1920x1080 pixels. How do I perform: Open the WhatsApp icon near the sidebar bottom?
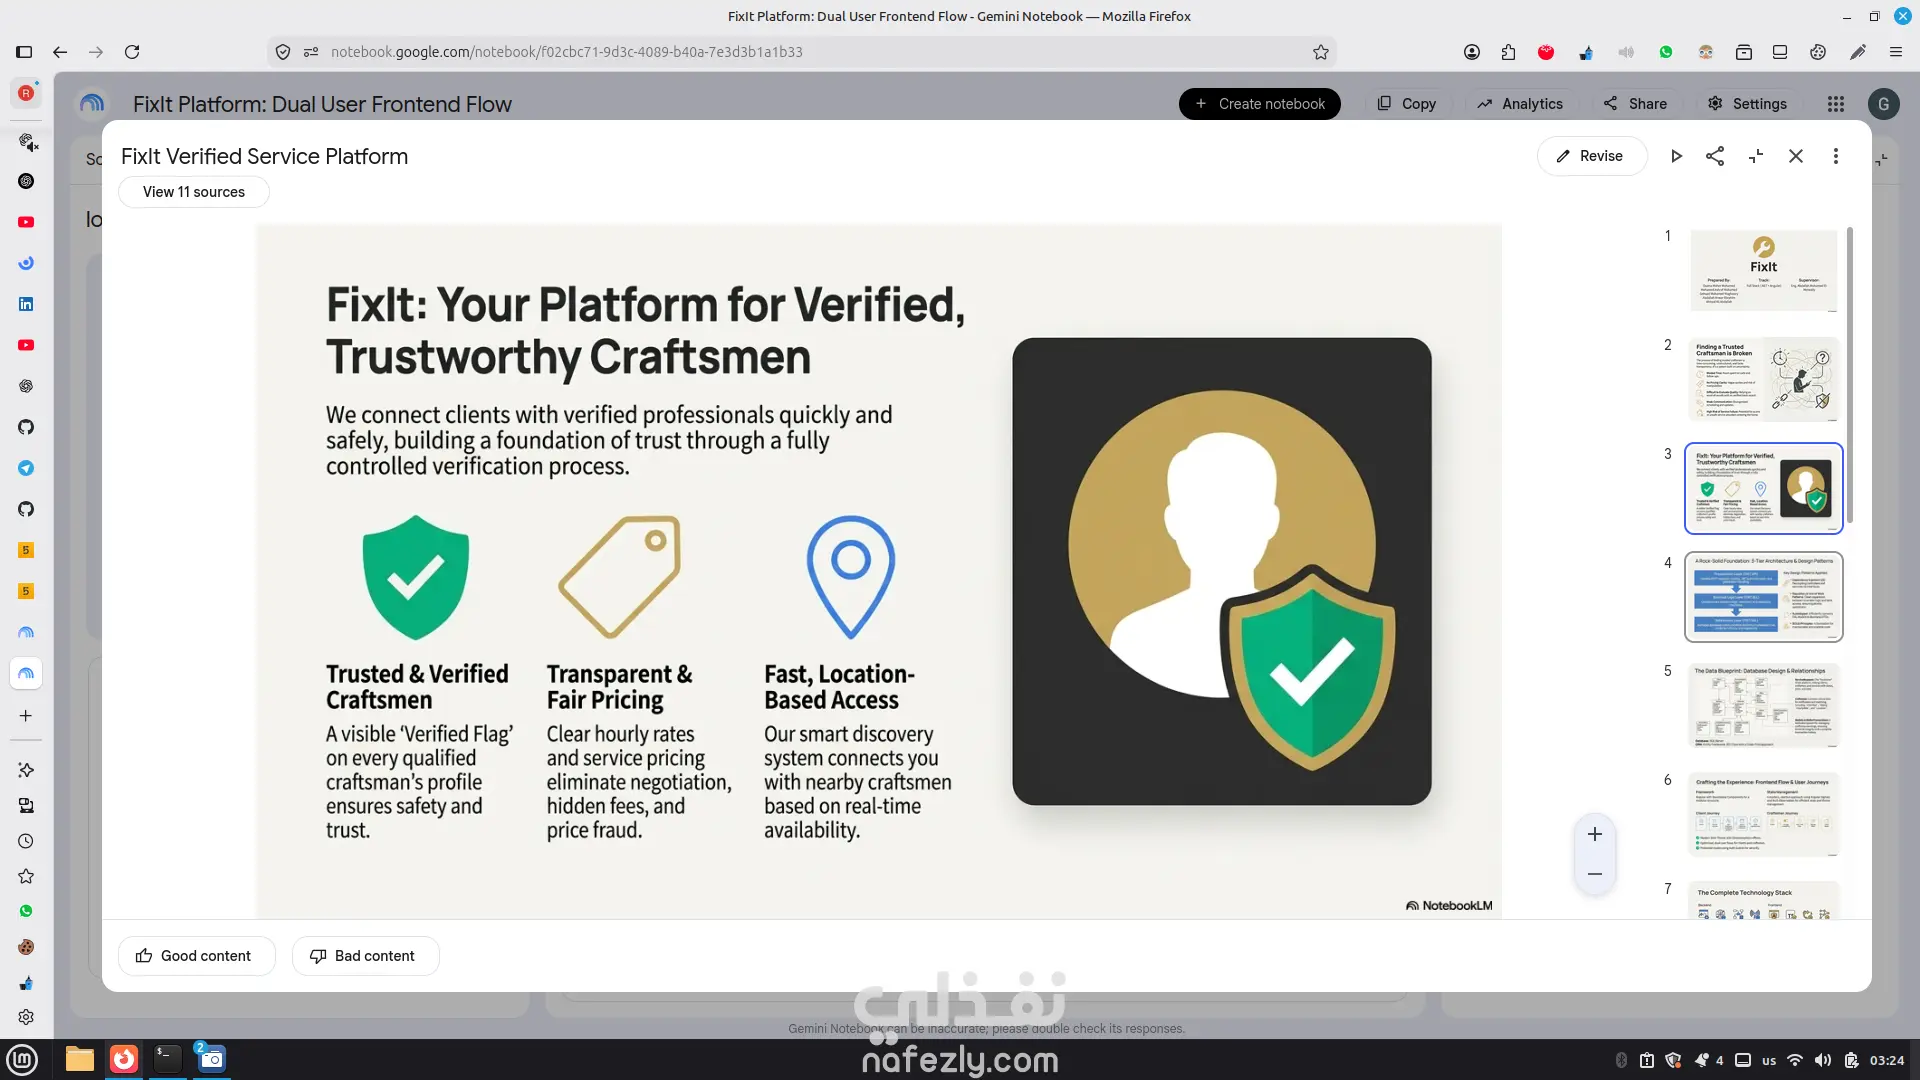coord(26,911)
